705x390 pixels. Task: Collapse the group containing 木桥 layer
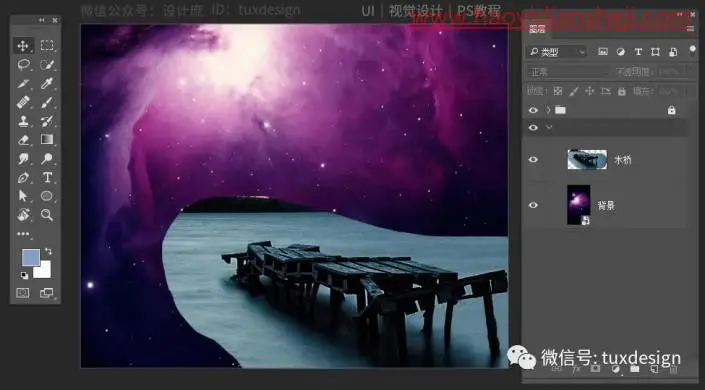549,128
